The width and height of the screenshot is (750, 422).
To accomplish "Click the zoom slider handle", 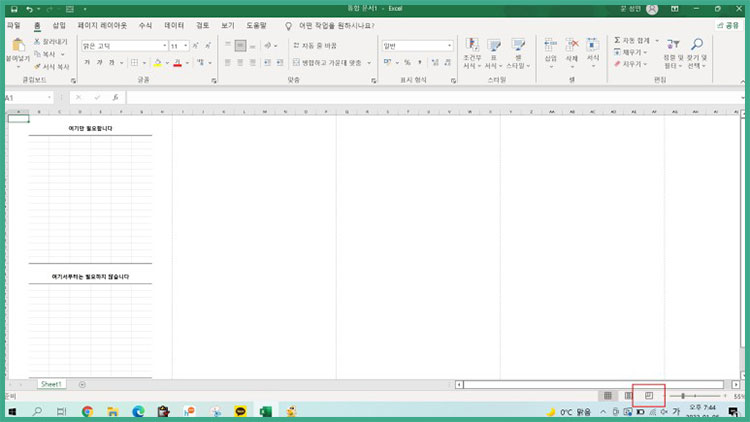I will point(683,396).
